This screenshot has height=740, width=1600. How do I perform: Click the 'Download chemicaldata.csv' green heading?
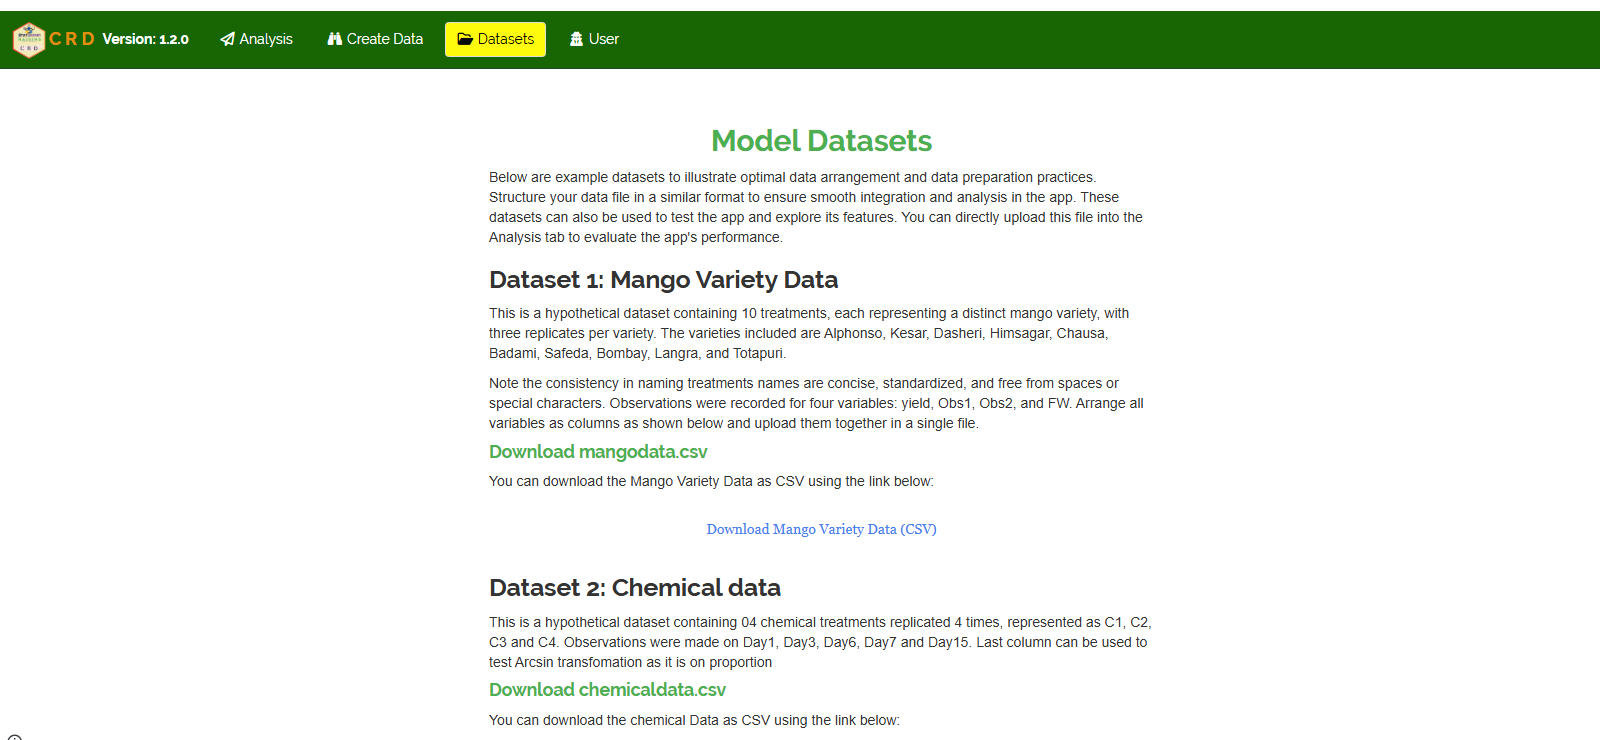click(x=607, y=690)
